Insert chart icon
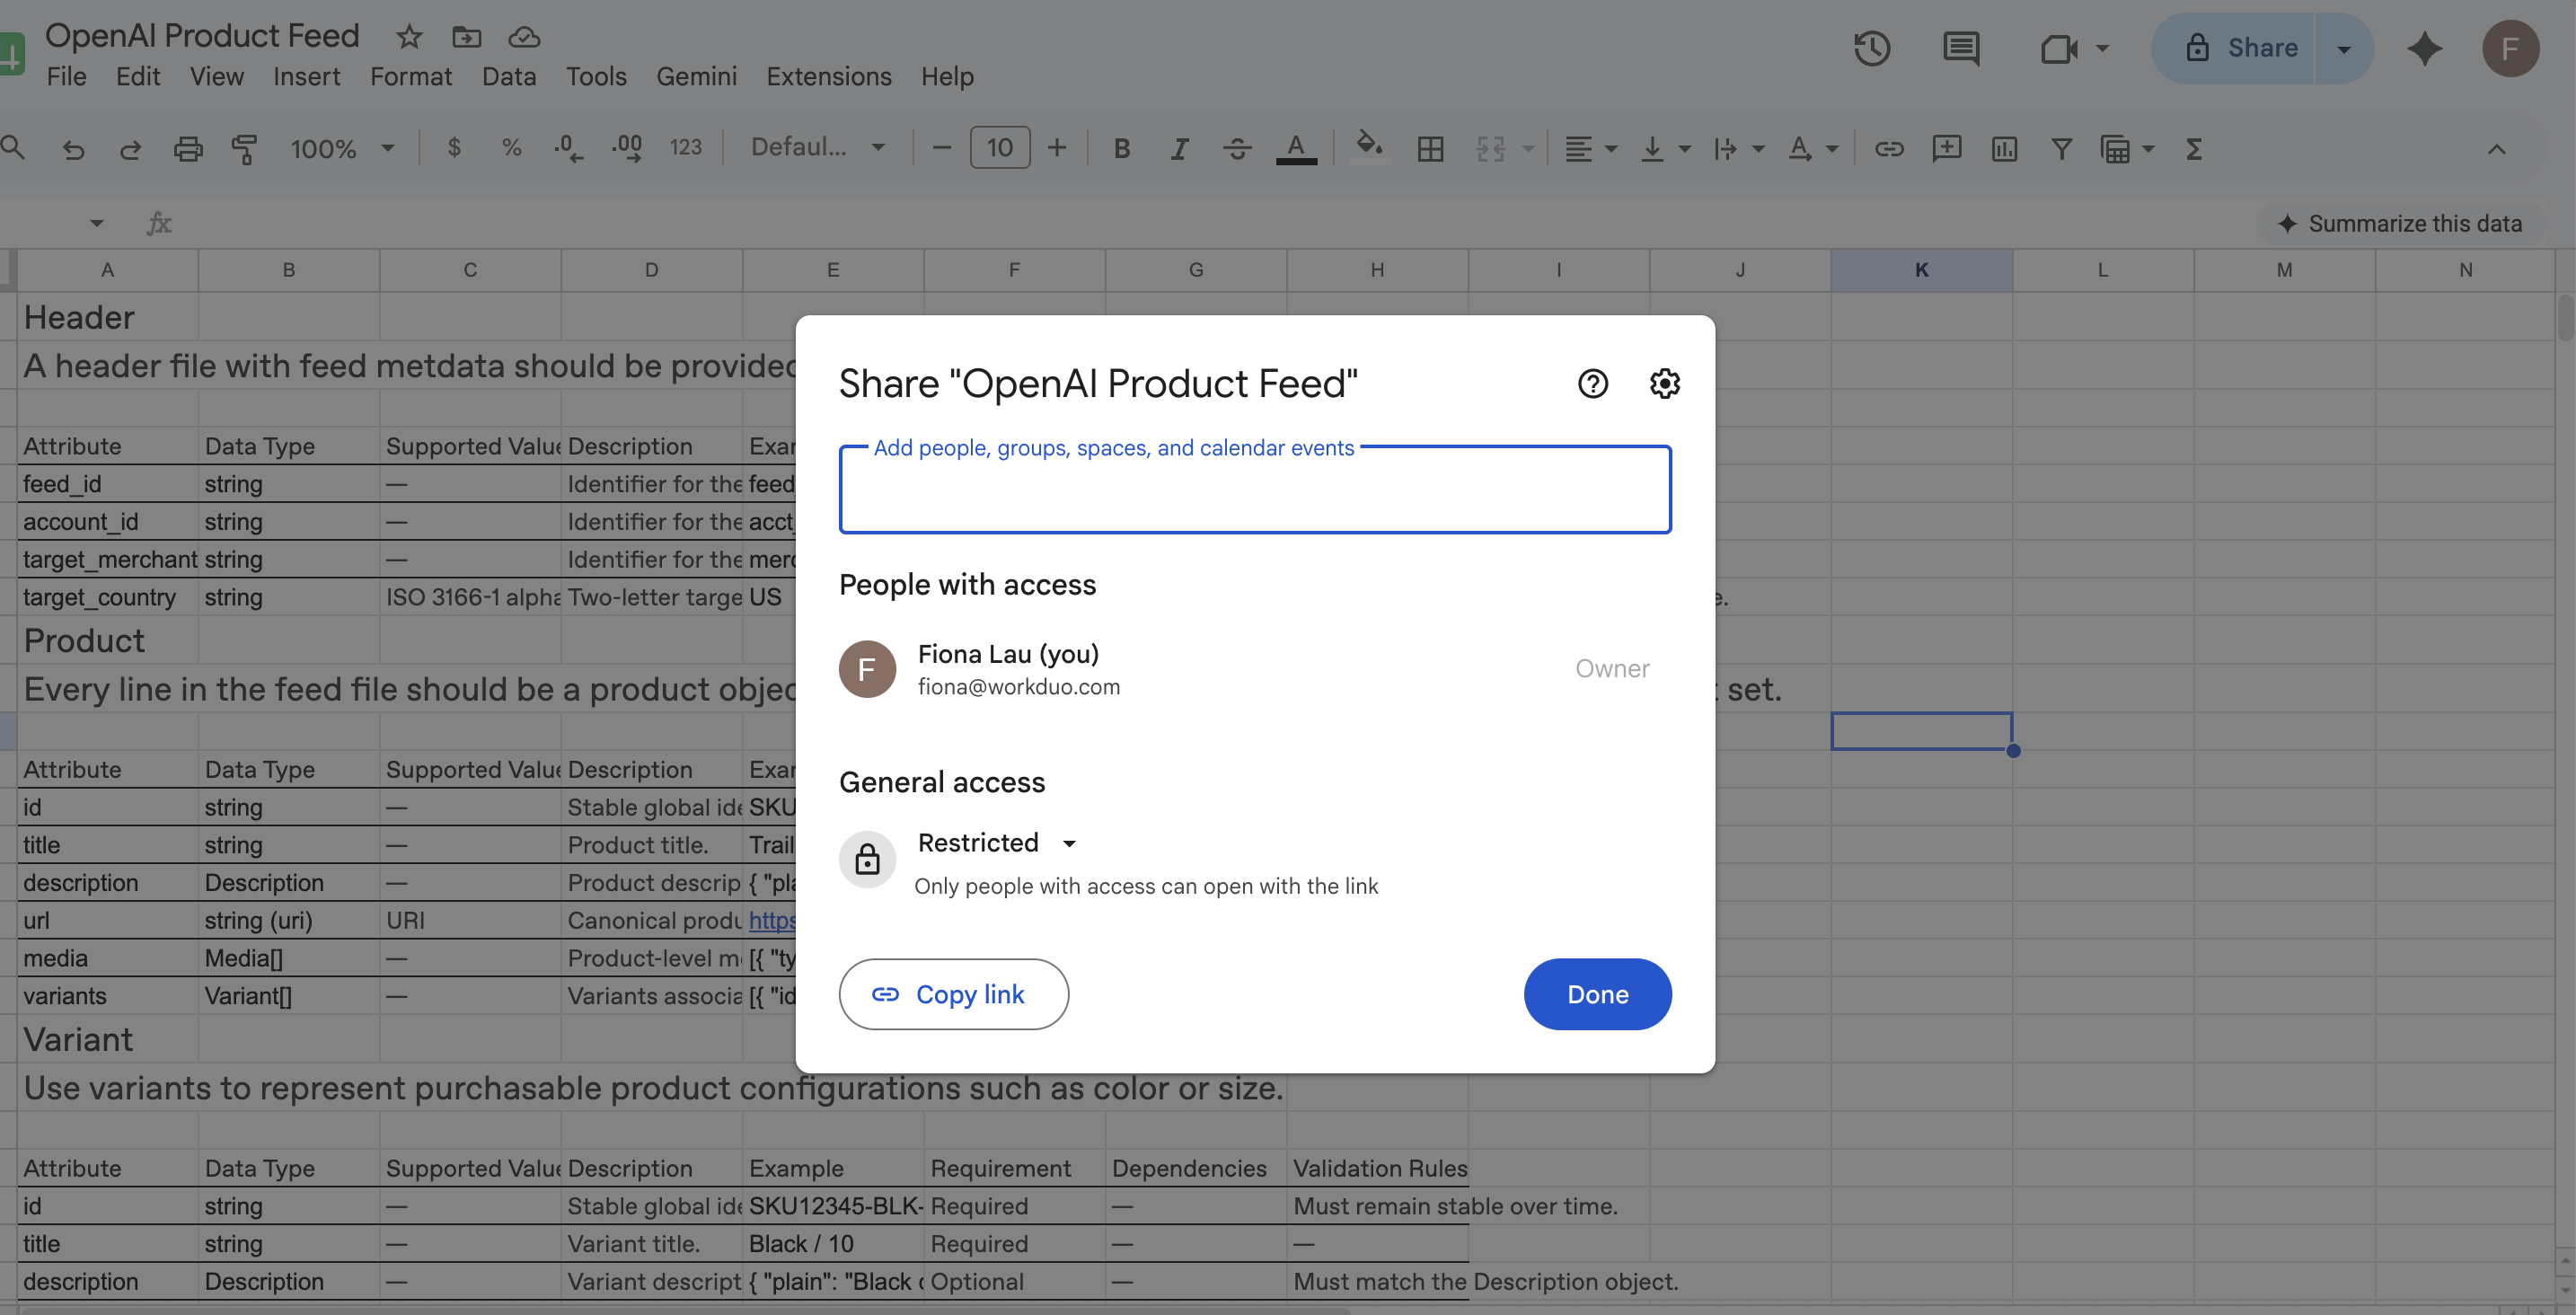 tap(2004, 149)
